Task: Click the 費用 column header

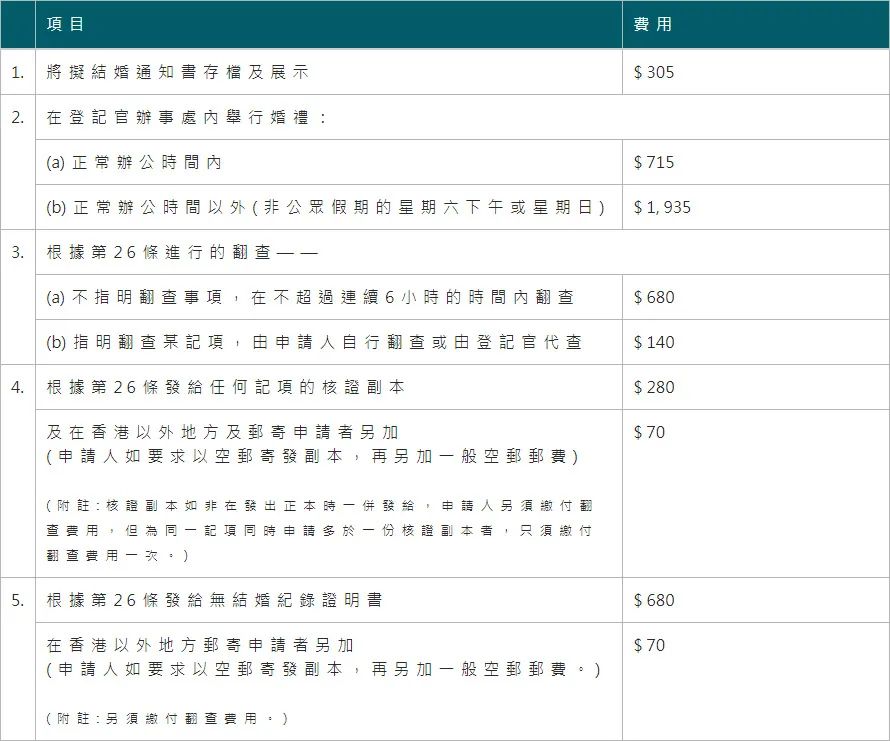Action: [653, 24]
